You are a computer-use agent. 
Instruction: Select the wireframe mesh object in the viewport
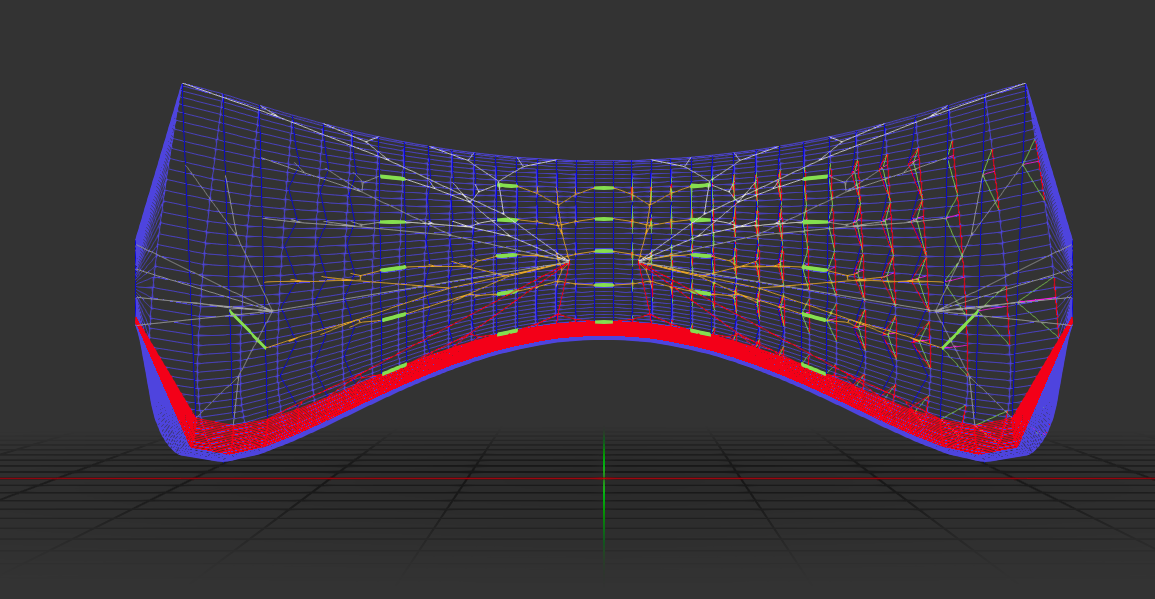[604, 272]
